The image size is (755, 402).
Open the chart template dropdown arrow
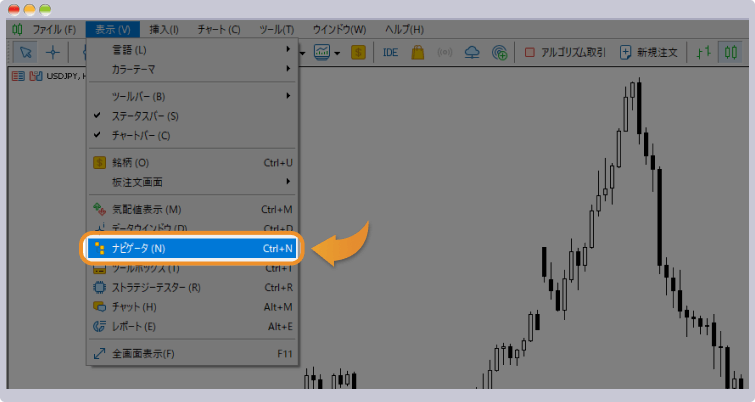(x=338, y=53)
